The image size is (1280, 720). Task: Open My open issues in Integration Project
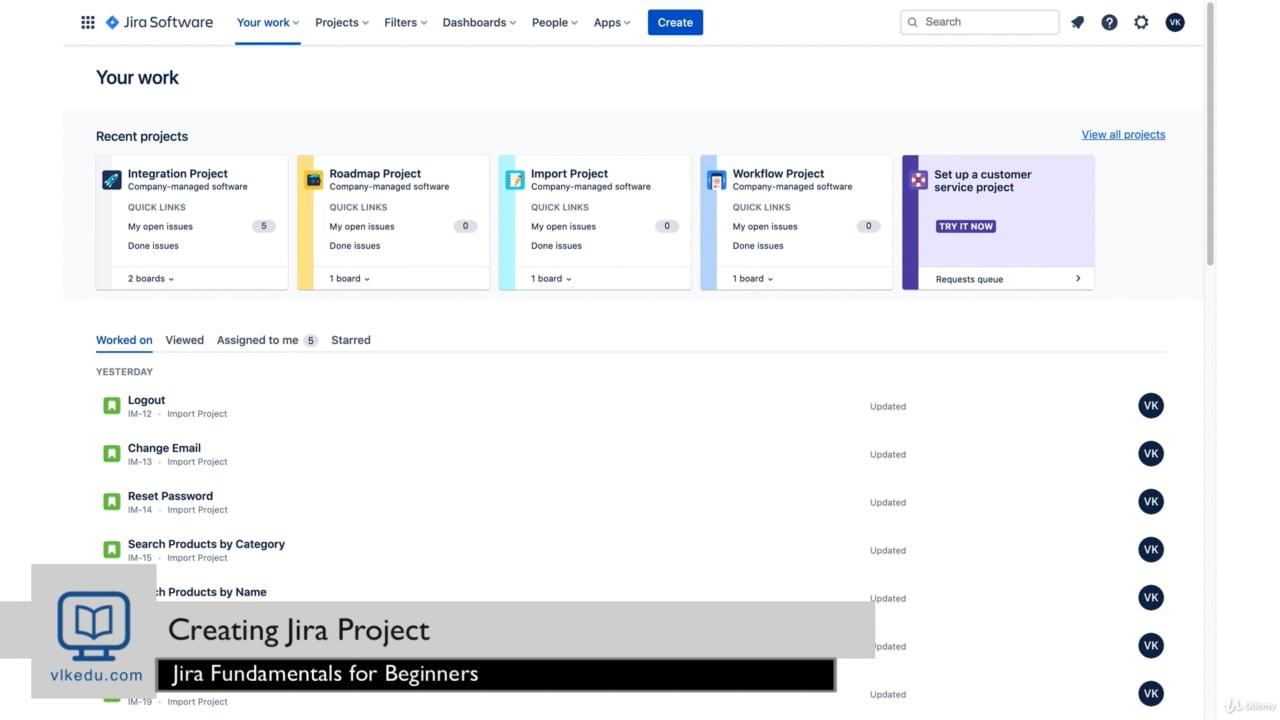(x=160, y=227)
